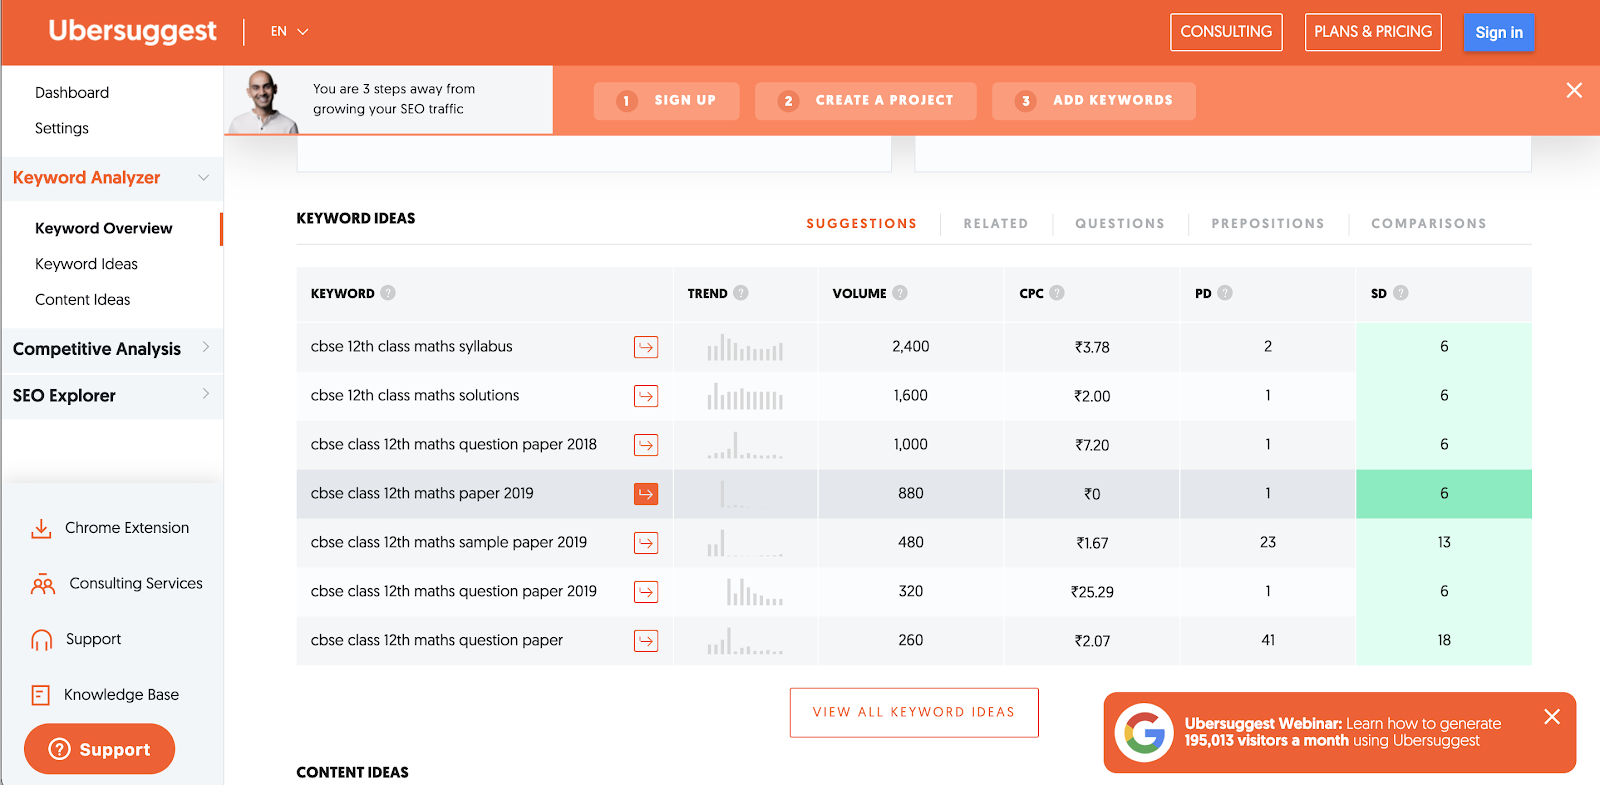
Task: Click step 3 Add Keywords button
Action: 1094,101
